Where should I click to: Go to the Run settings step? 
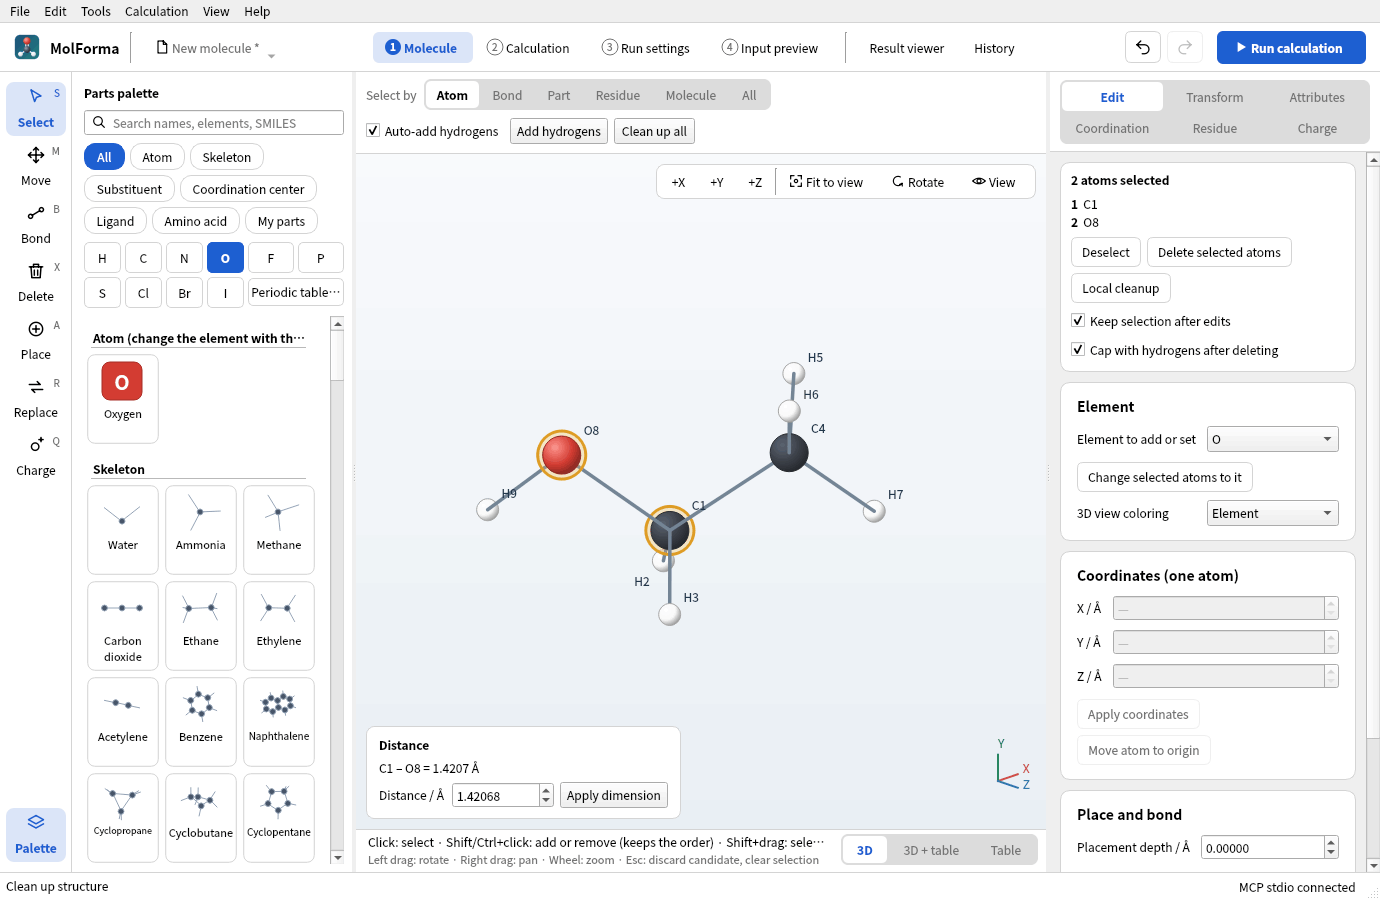(x=645, y=48)
